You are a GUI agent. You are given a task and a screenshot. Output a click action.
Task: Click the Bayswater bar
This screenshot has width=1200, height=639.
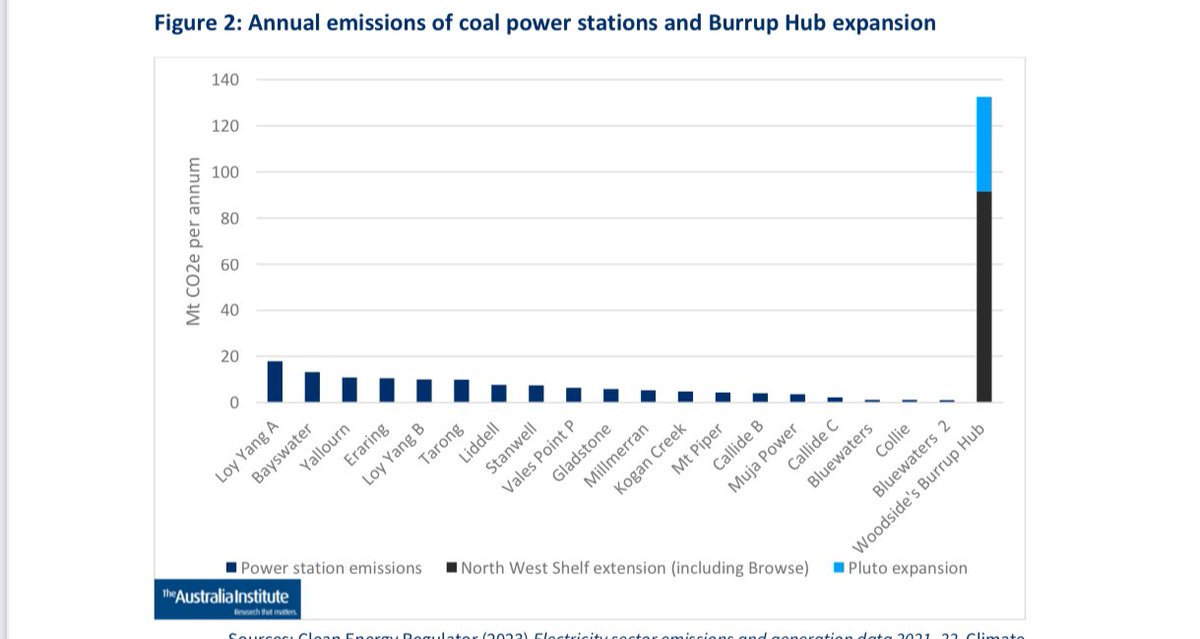tap(312, 387)
